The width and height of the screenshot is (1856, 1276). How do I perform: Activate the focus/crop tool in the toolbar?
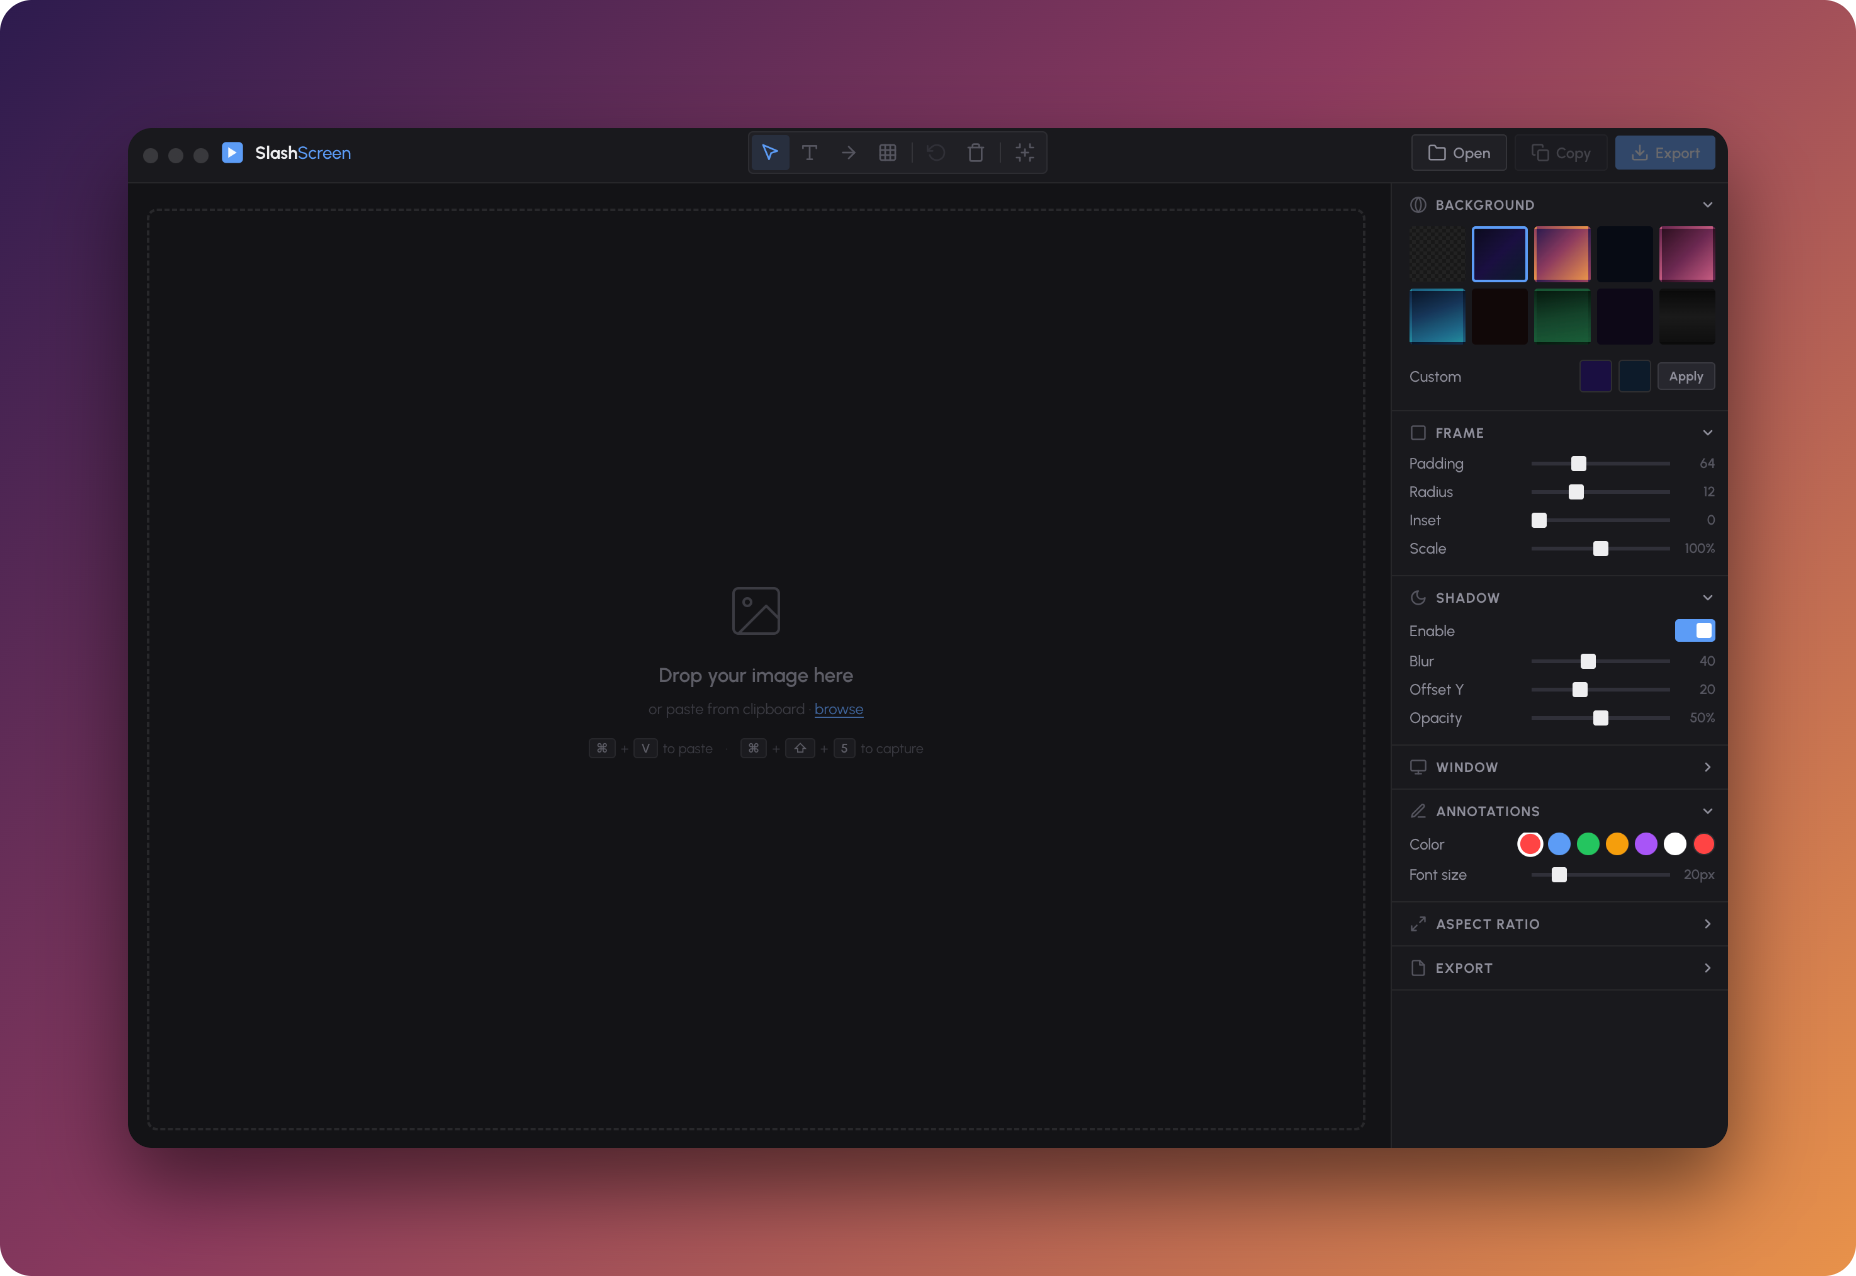coord(1024,152)
